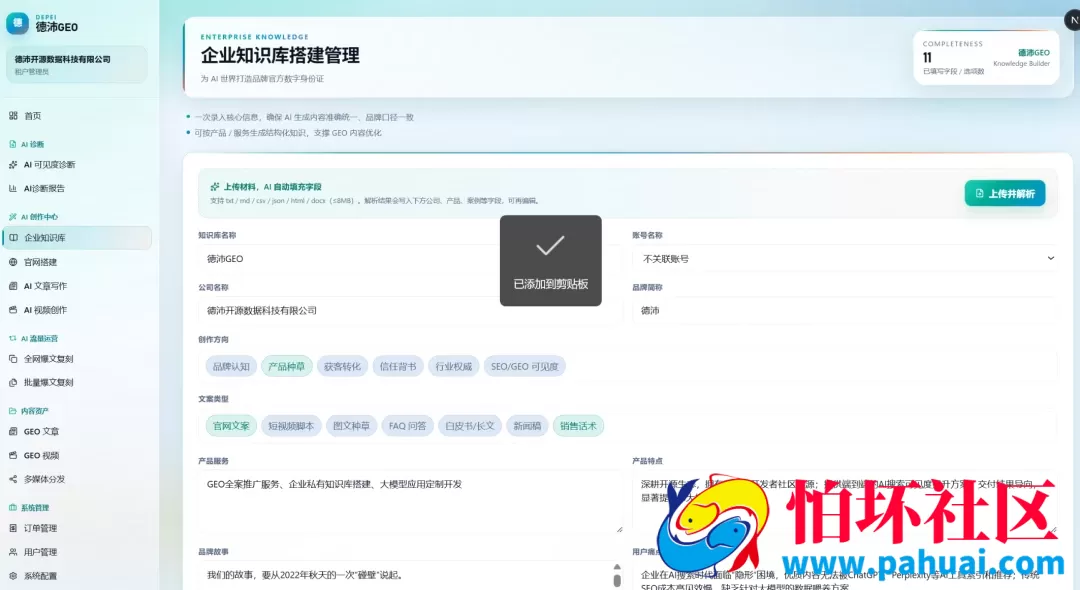Viewport: 1080px width, 590px height.
Task: Open 订单管理 in the sidebar
Action: (x=76, y=528)
